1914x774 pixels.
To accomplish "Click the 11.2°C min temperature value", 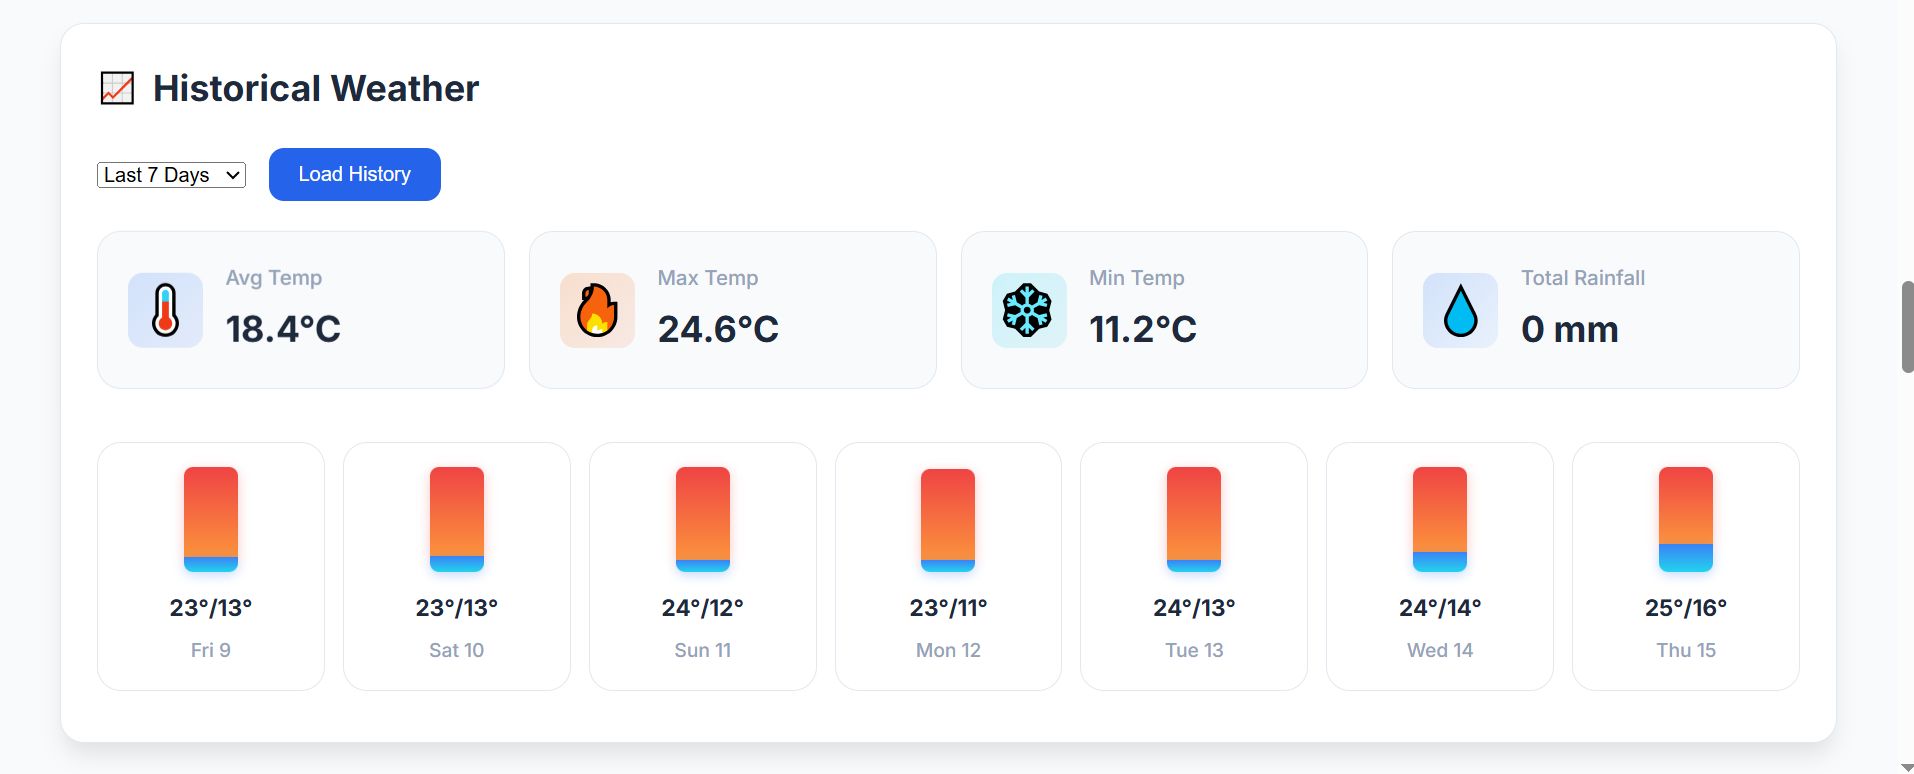I will [1143, 329].
